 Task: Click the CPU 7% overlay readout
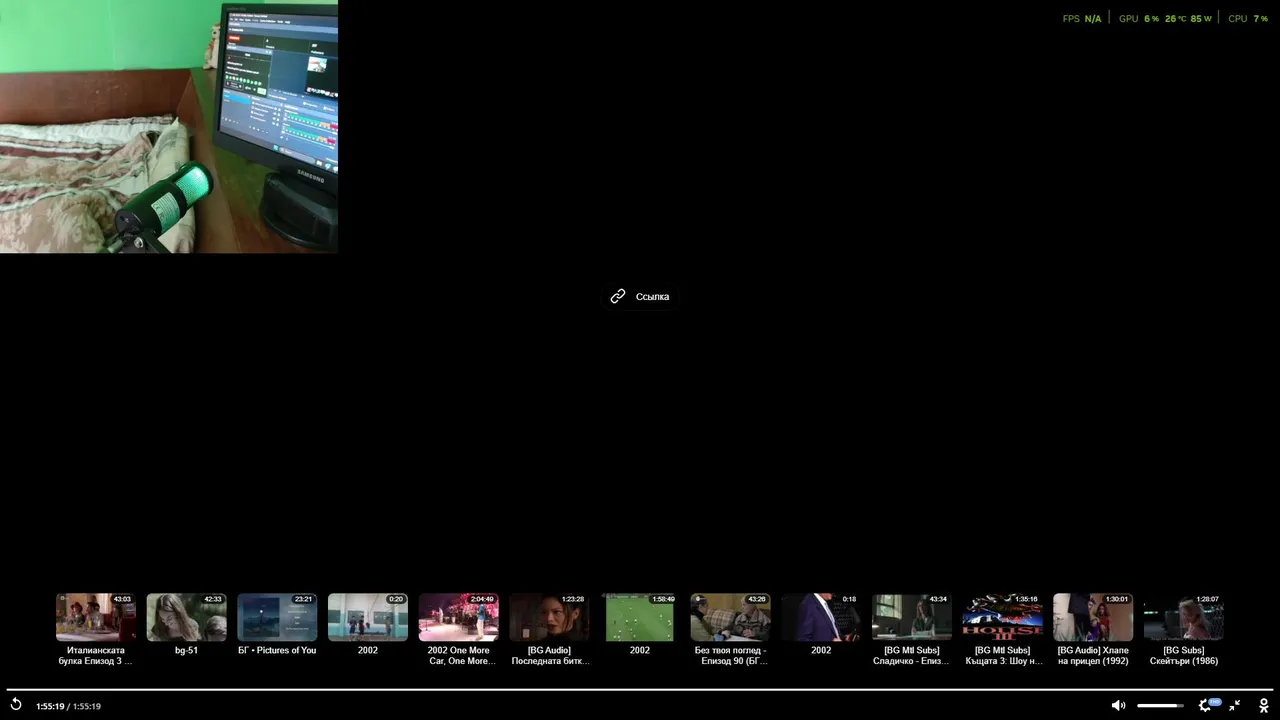pos(1248,19)
